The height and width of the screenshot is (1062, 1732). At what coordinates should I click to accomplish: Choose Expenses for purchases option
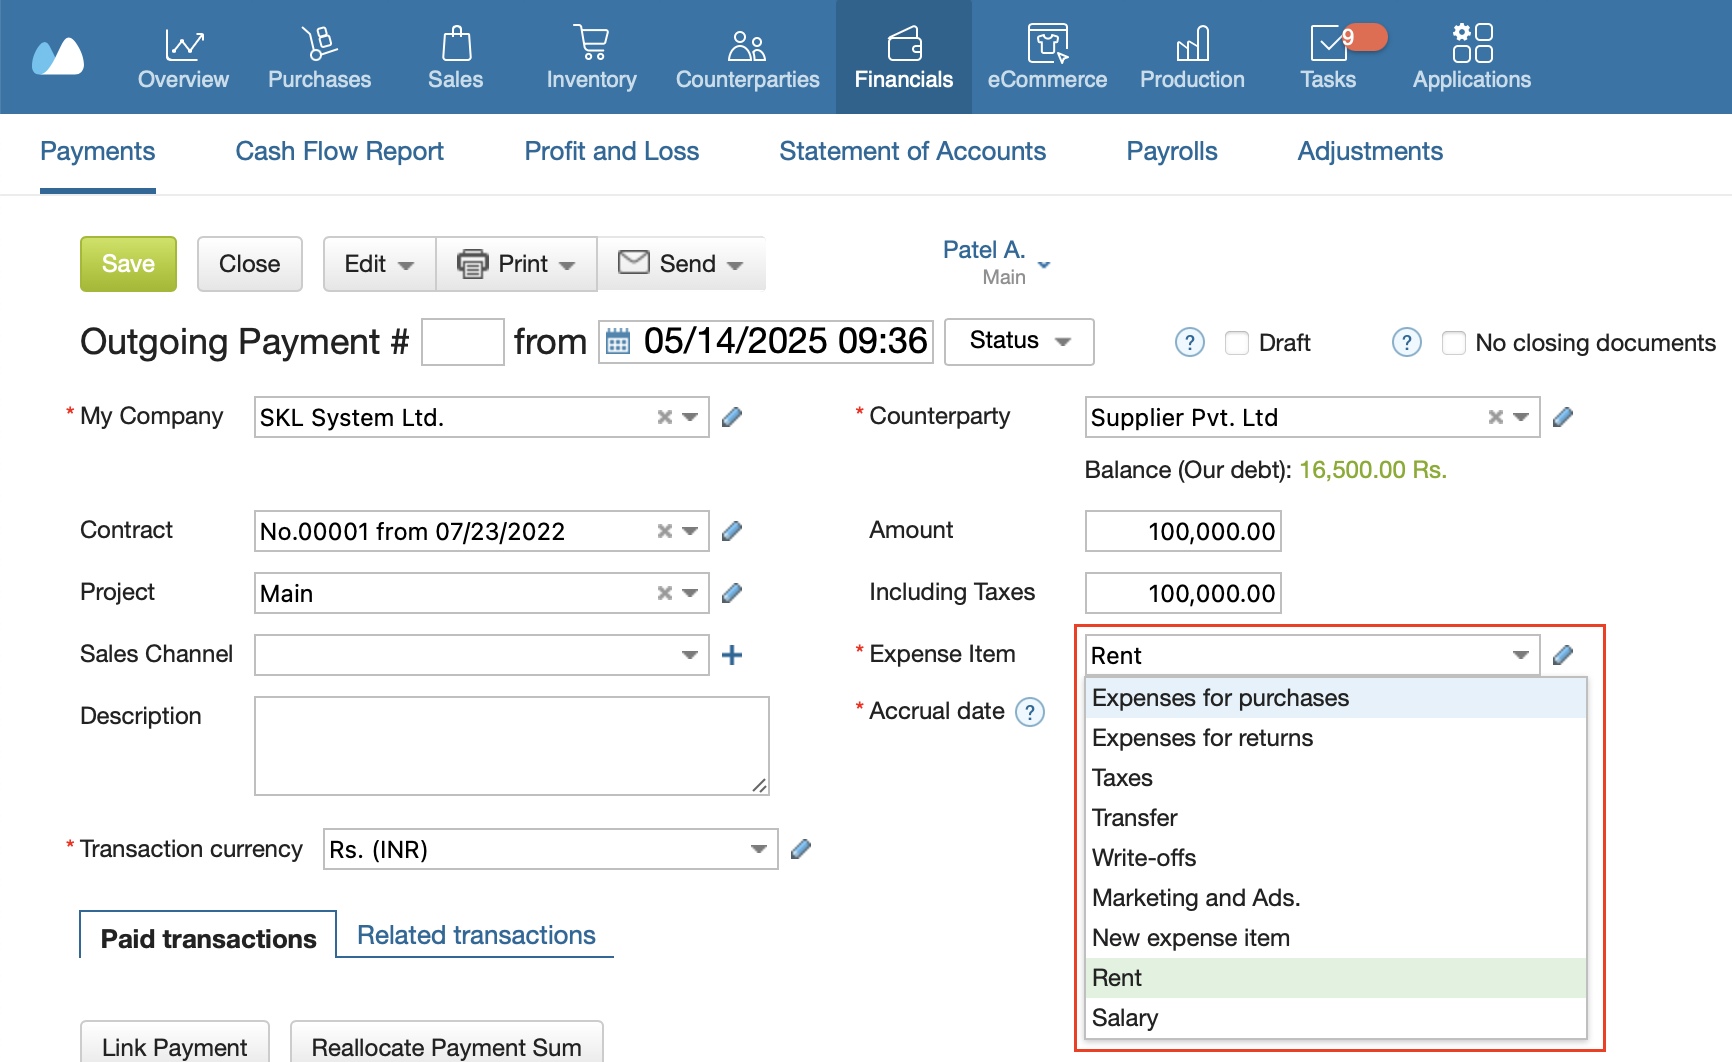(1335, 698)
